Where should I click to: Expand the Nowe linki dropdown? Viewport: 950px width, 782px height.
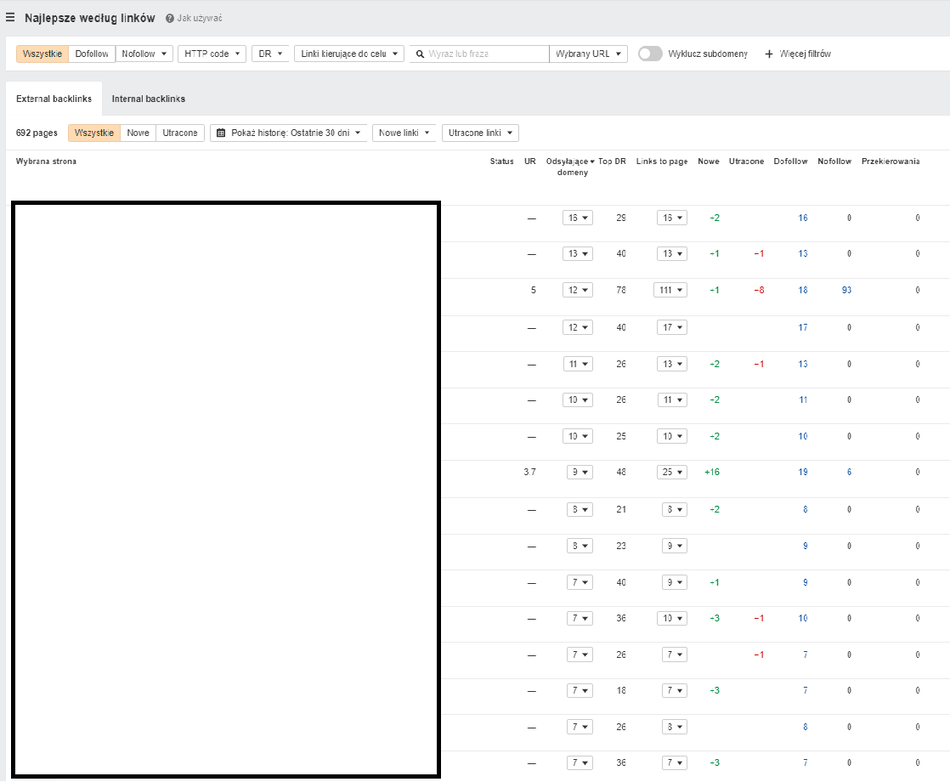(404, 133)
